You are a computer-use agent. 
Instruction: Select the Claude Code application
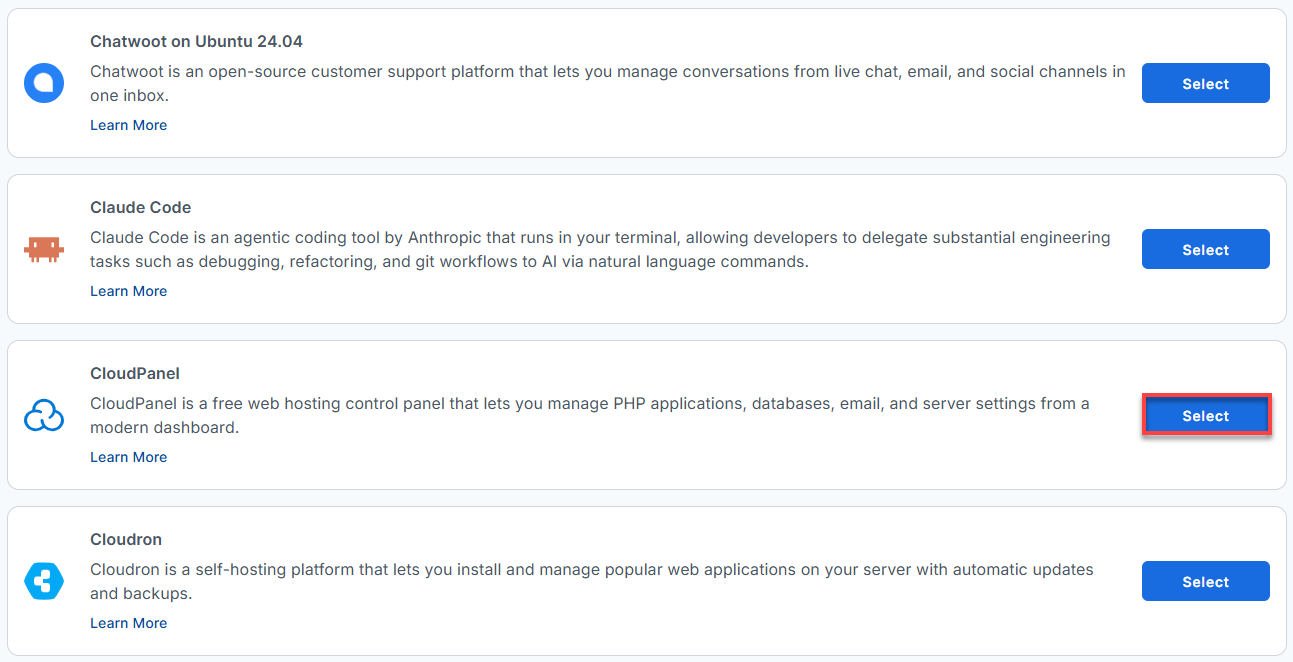[1206, 250]
